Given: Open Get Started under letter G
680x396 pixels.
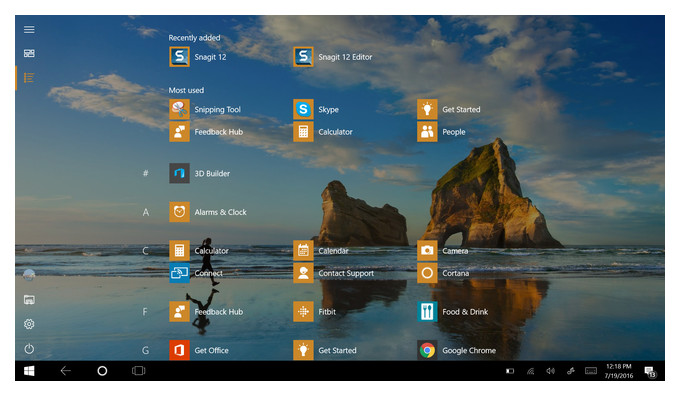Looking at the screenshot, I should [325, 350].
